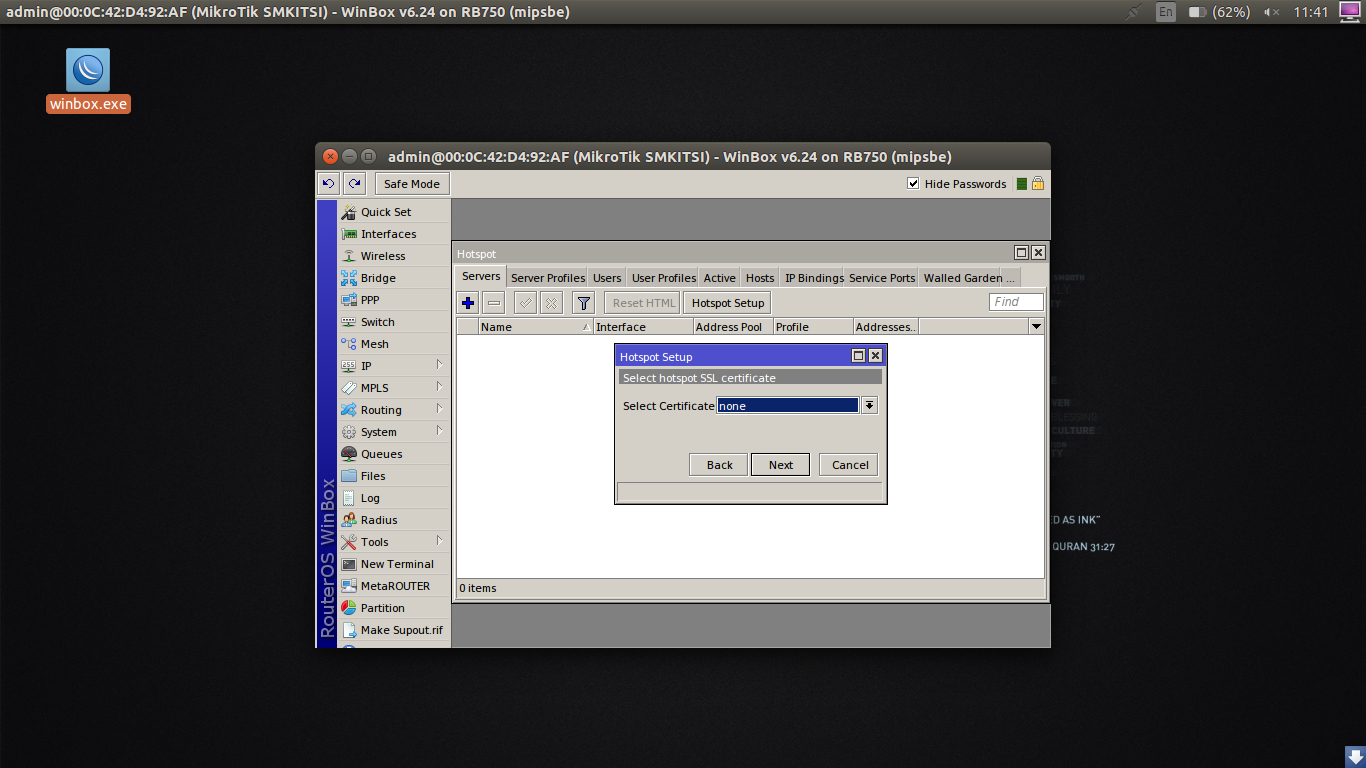Expand the IP submenu in the sidebar
The width and height of the screenshot is (1366, 768).
pyautogui.click(x=394, y=366)
